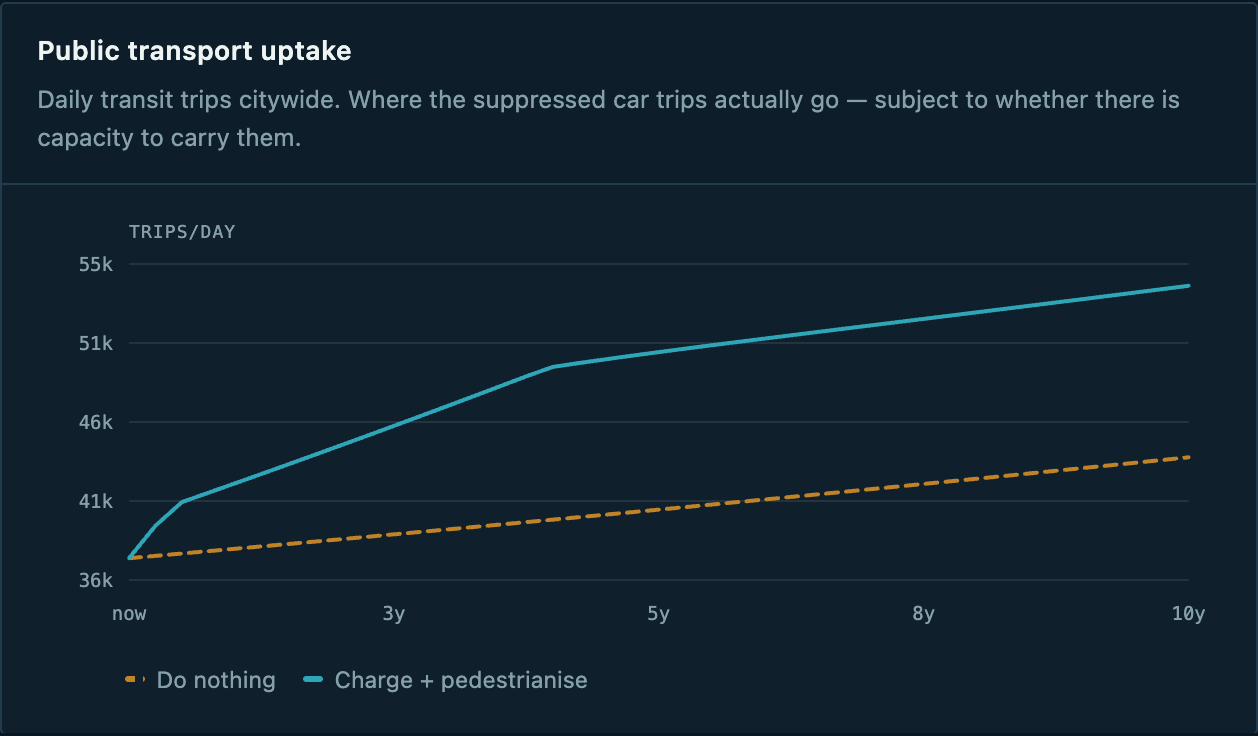Click the orange dashed Do nothing swatch
Screen dimensions: 1258x736
[x=137, y=680]
